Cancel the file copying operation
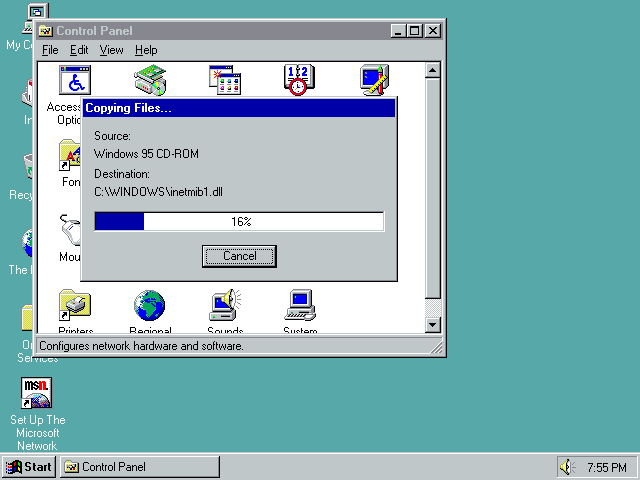 point(239,256)
